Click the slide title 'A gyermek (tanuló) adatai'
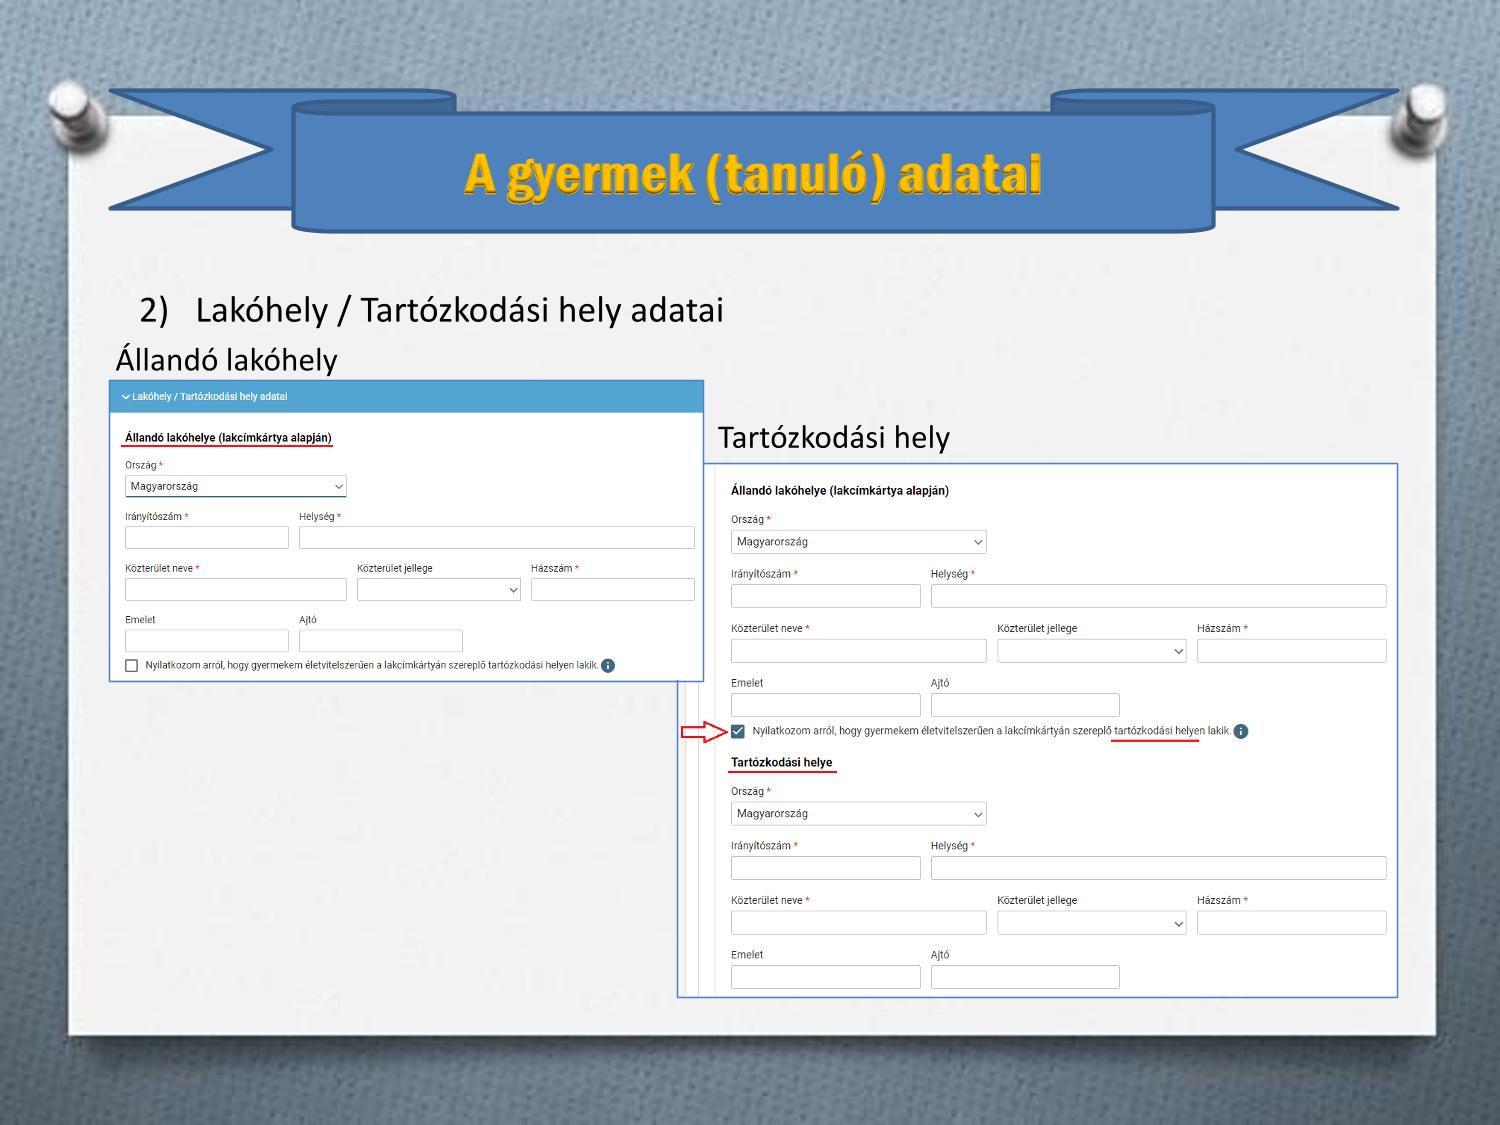The width and height of the screenshot is (1500, 1125). tap(752, 175)
